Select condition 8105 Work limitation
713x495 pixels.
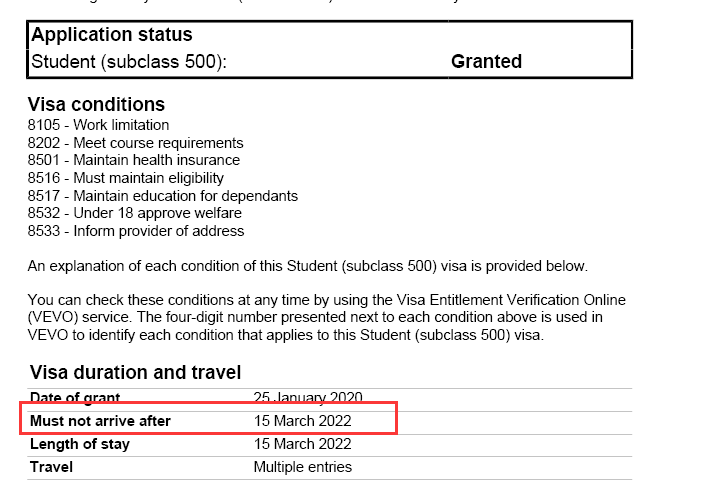[99, 125]
